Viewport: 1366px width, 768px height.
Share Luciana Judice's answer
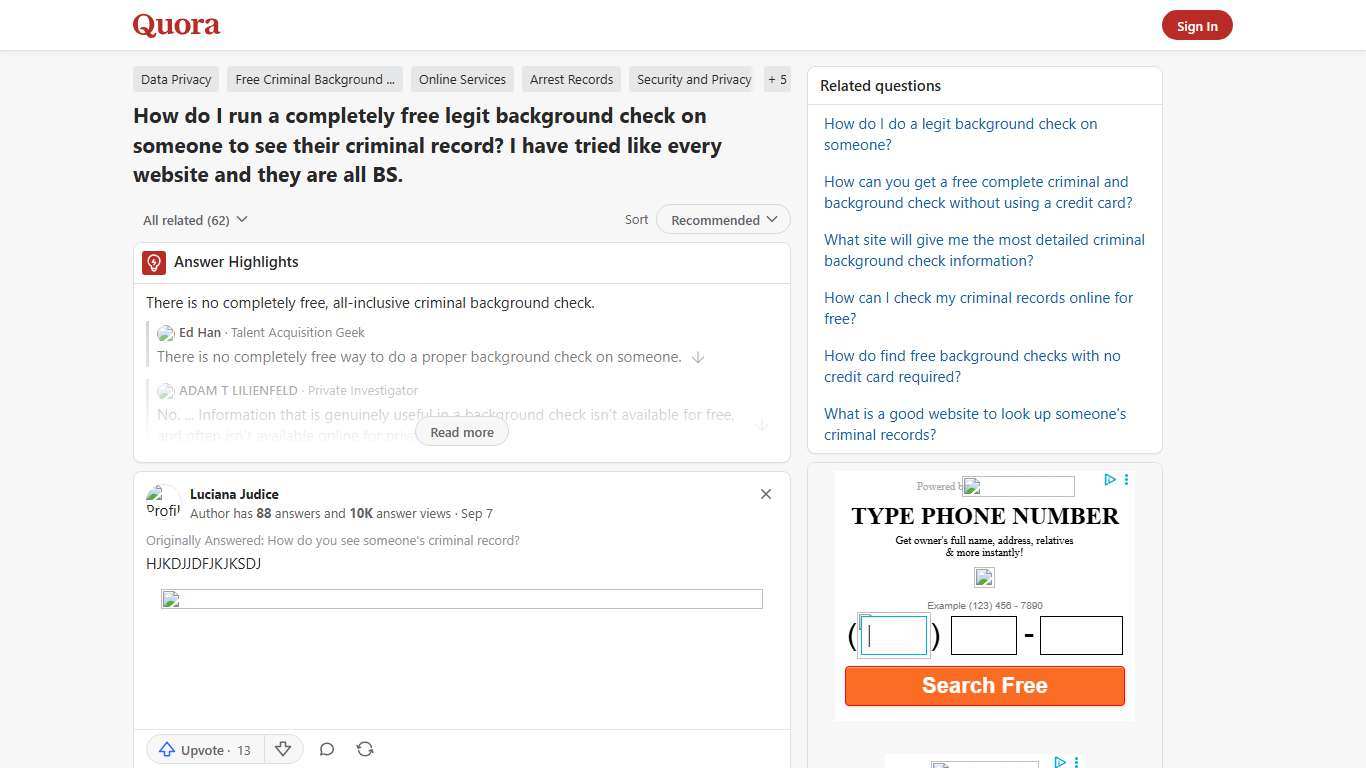364,749
